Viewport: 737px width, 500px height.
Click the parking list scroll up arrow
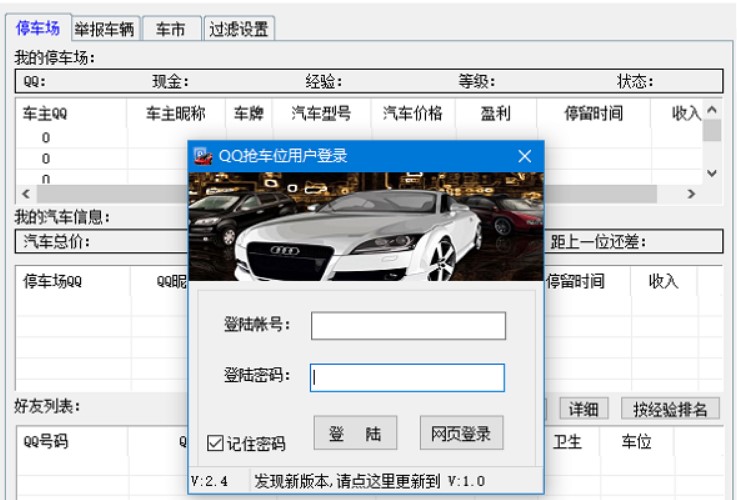pos(712,109)
